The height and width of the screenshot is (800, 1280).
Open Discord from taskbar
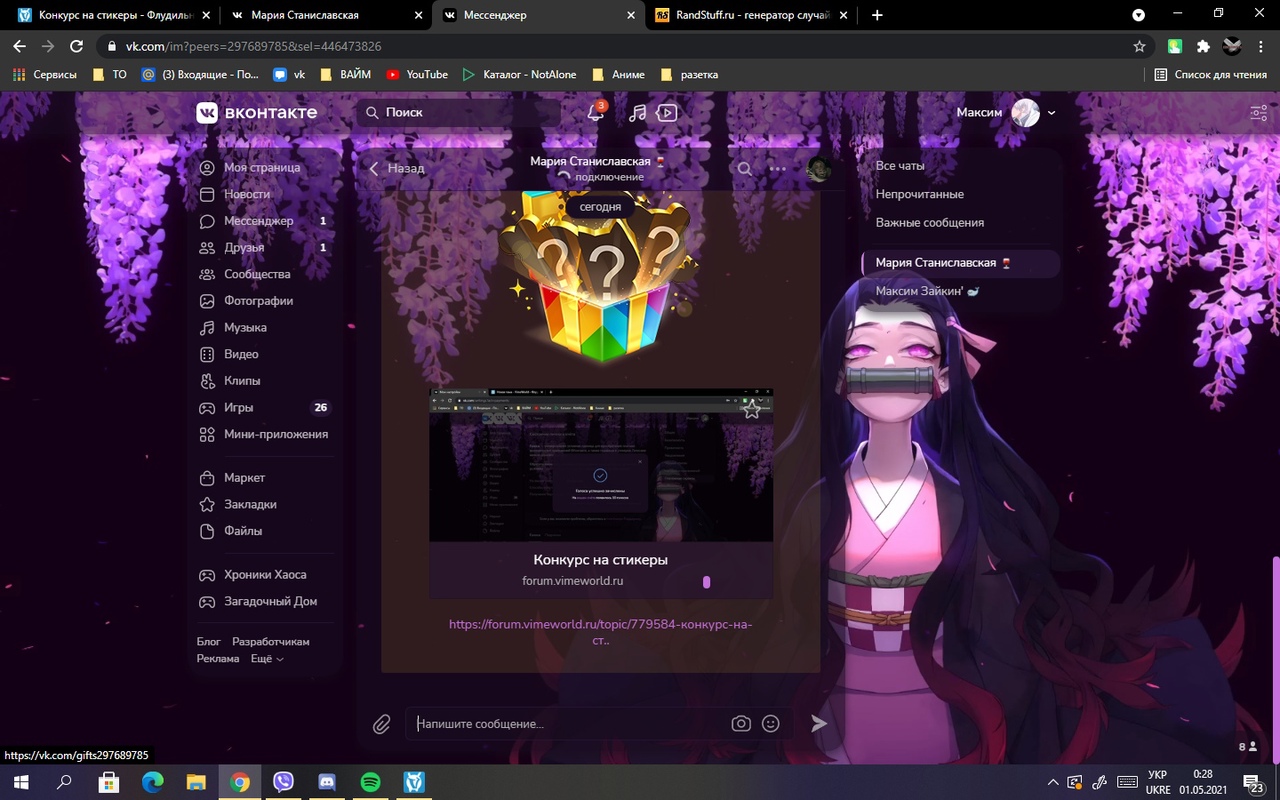pos(326,782)
